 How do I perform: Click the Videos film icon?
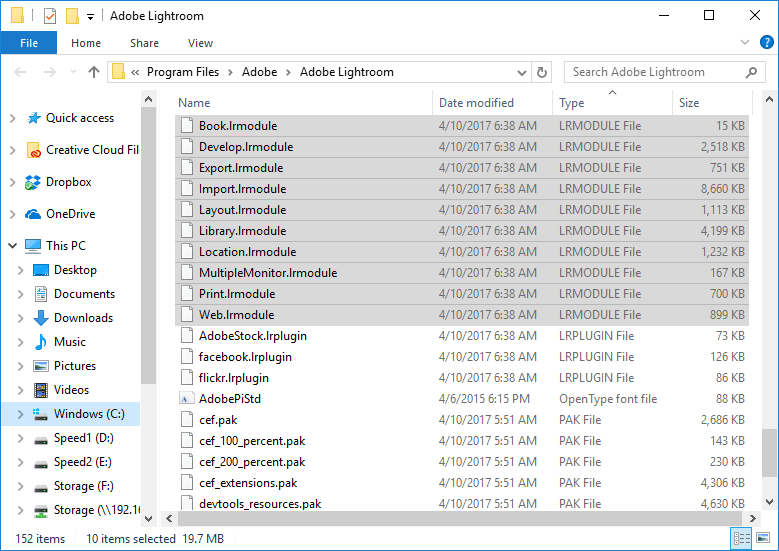tap(41, 390)
